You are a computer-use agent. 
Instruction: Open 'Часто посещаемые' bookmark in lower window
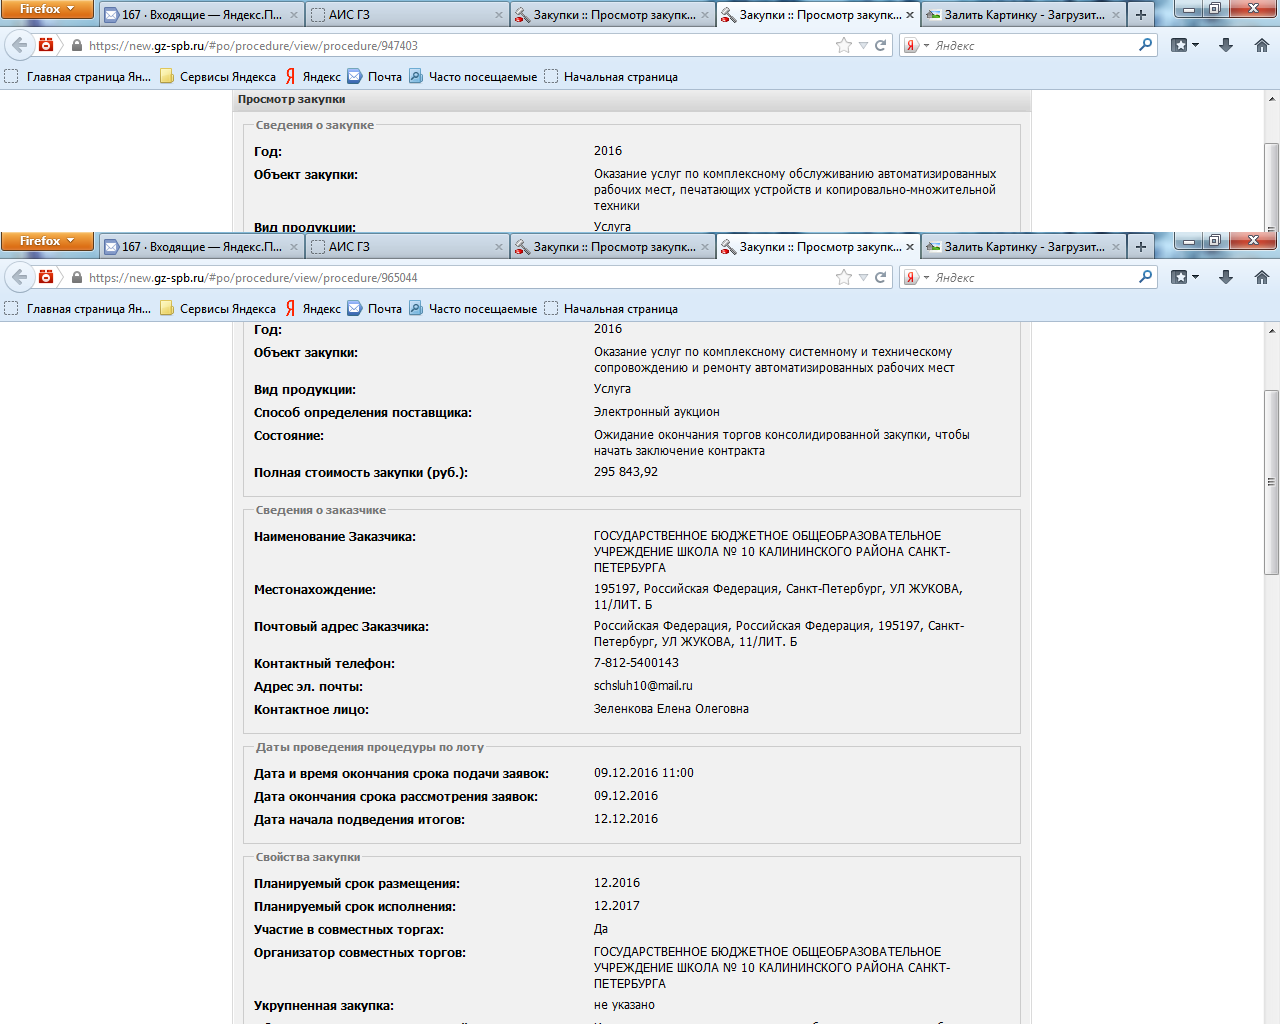point(473,309)
